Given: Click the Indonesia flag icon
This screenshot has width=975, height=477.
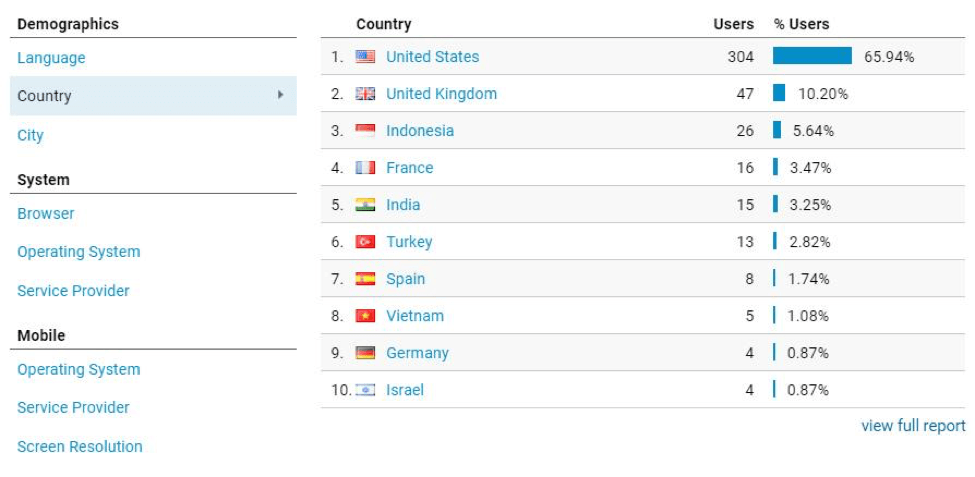Looking at the screenshot, I should tap(365, 131).
